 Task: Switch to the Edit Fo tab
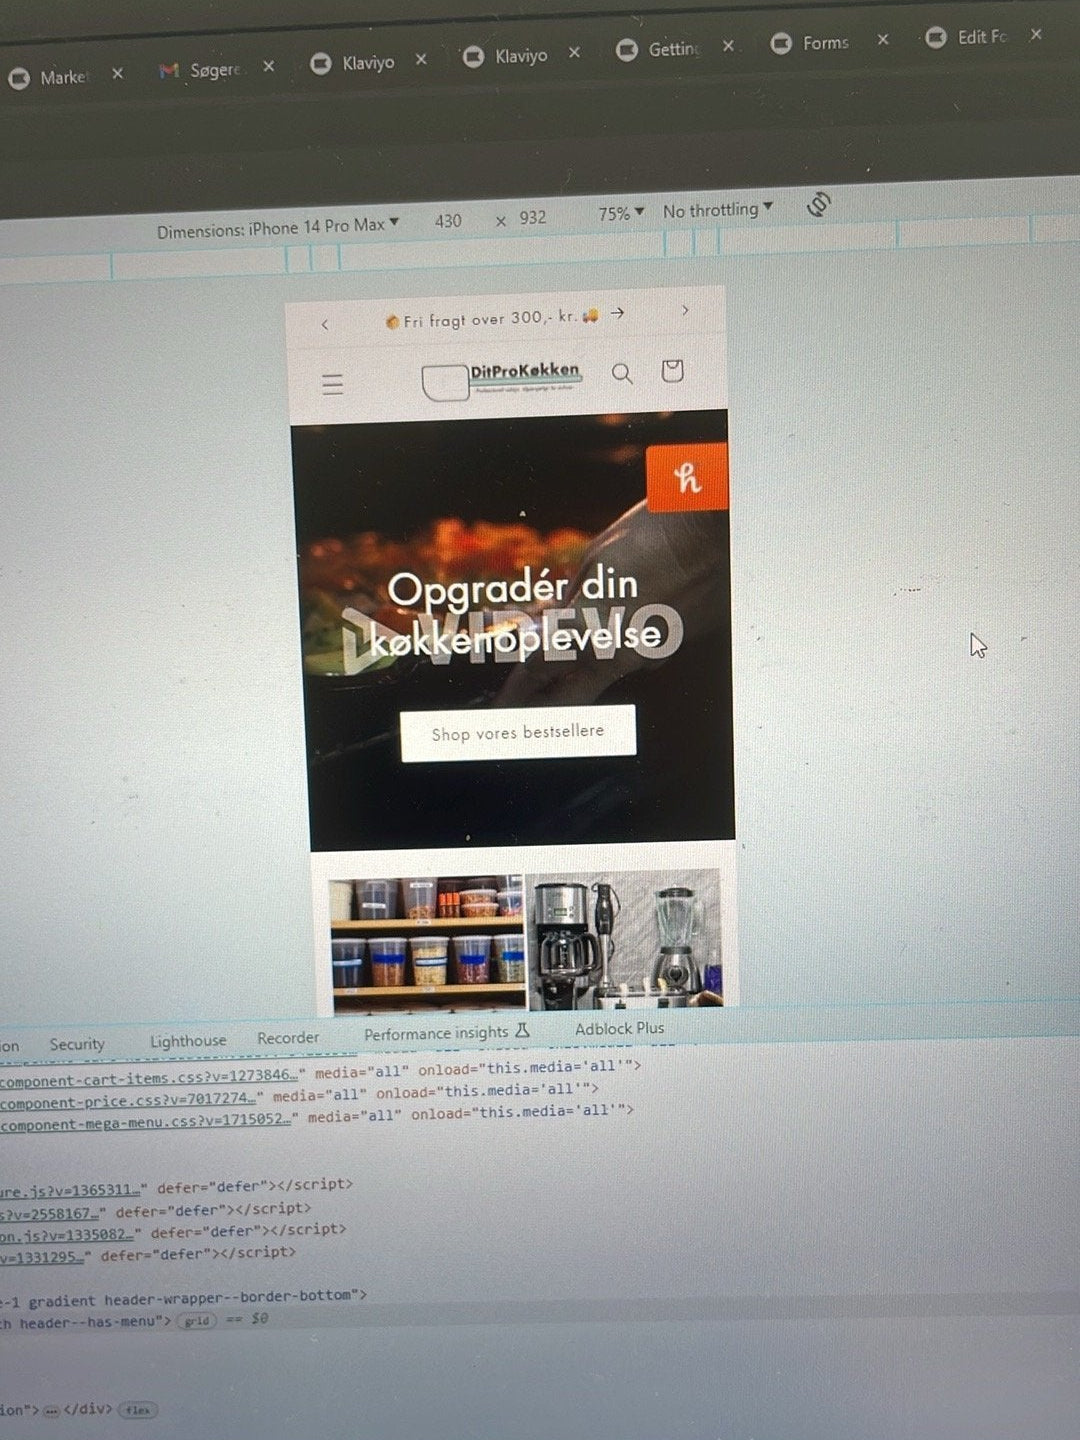pyautogui.click(x=967, y=37)
